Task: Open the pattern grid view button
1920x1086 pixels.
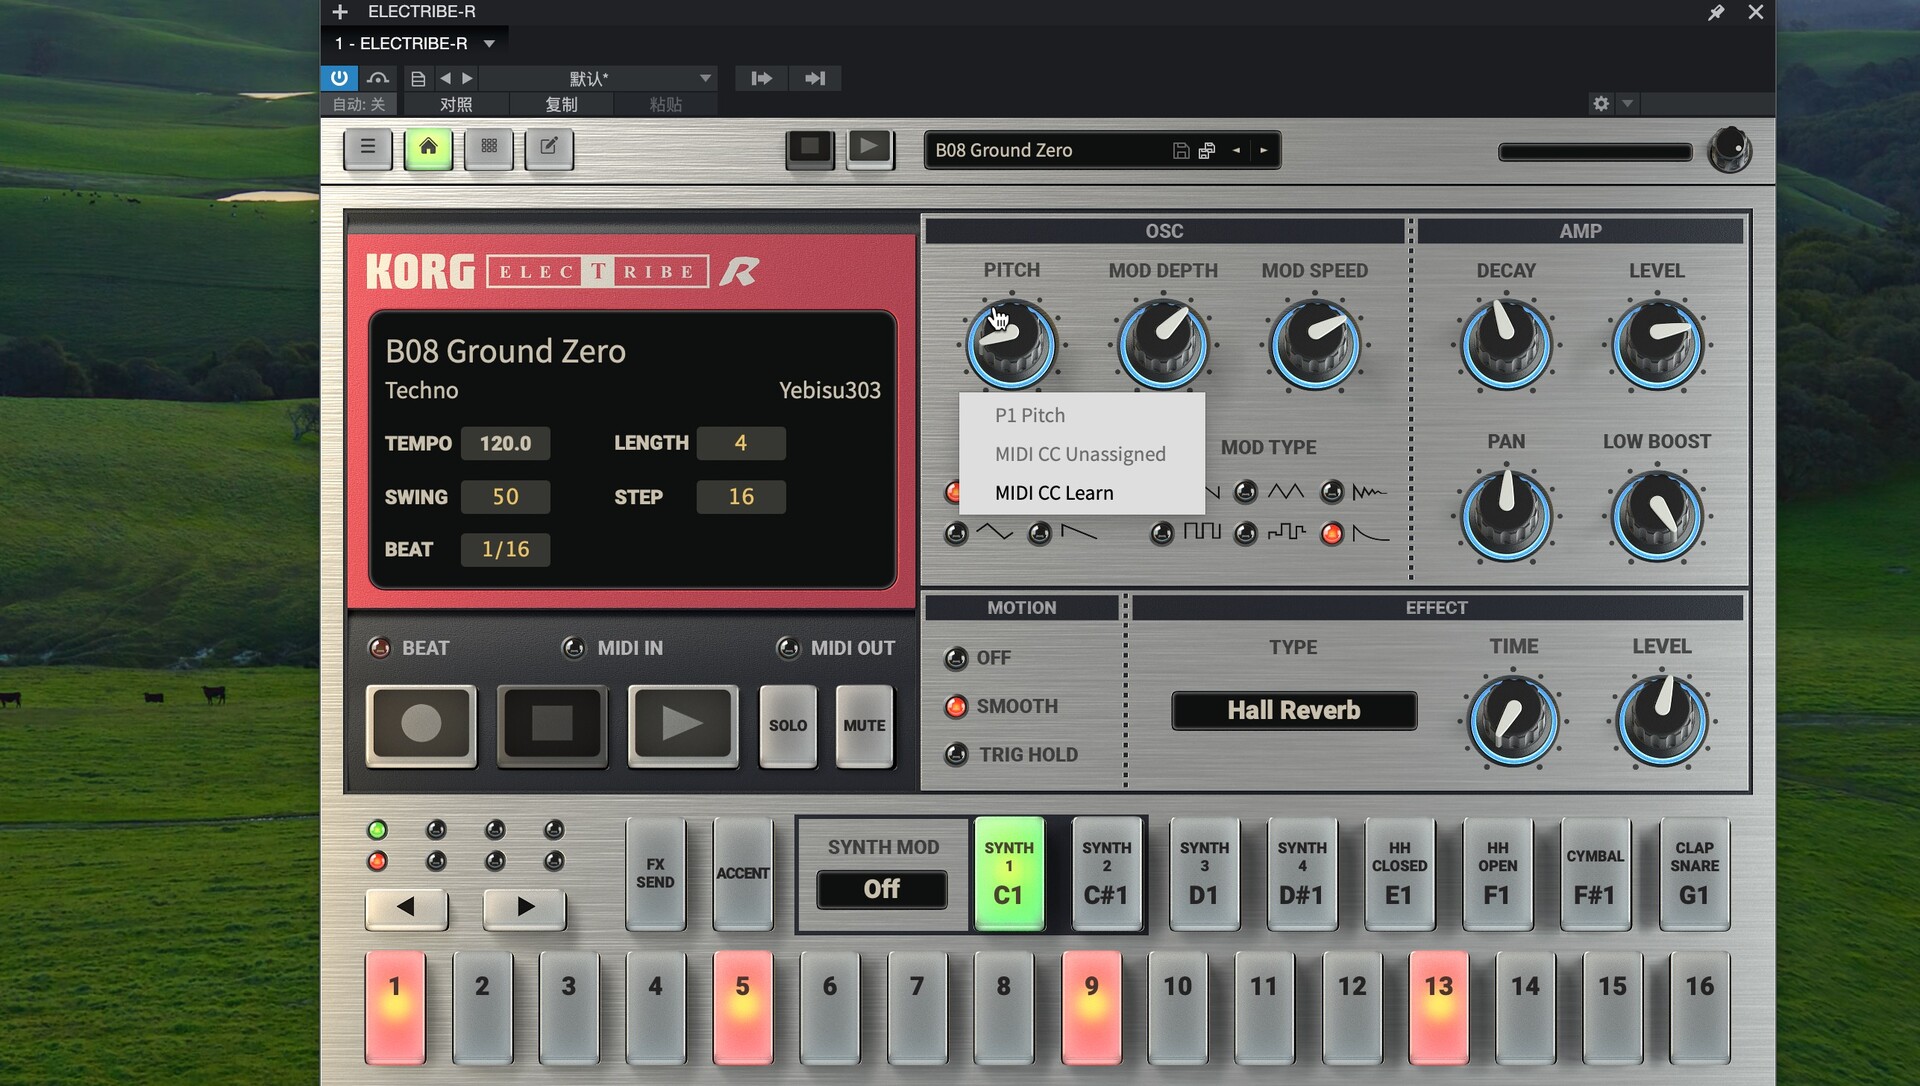Action: pyautogui.click(x=489, y=148)
